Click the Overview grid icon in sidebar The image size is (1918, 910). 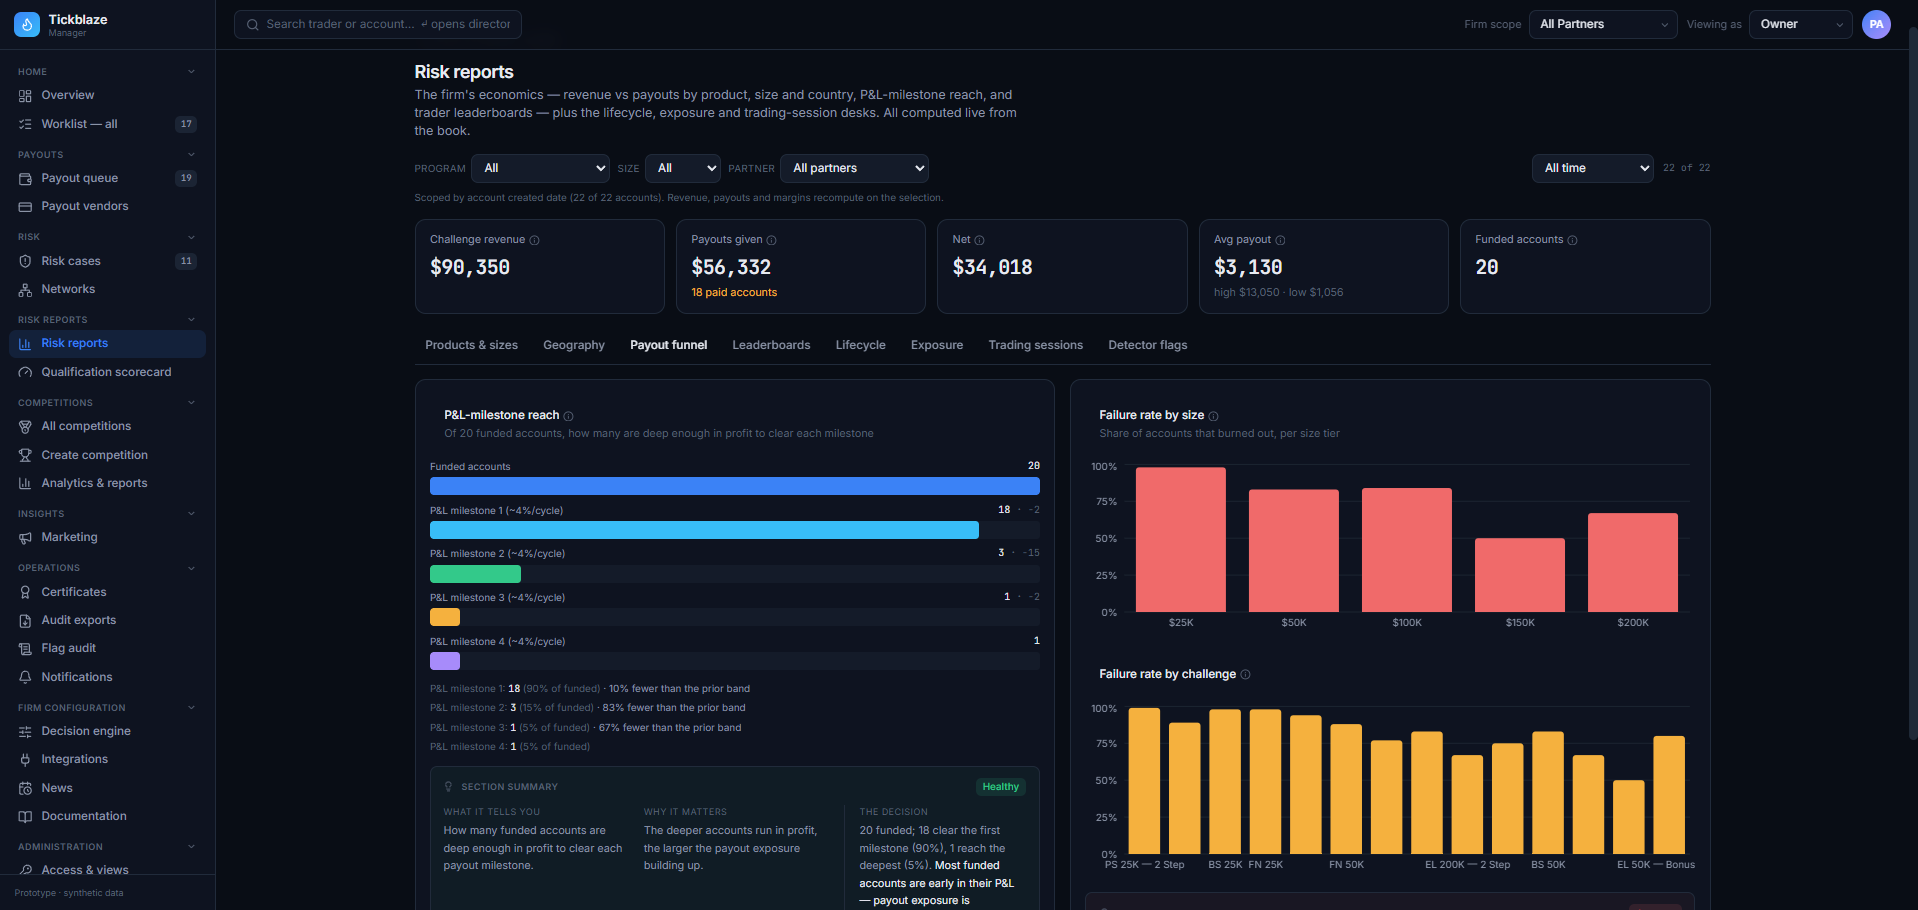(25, 96)
